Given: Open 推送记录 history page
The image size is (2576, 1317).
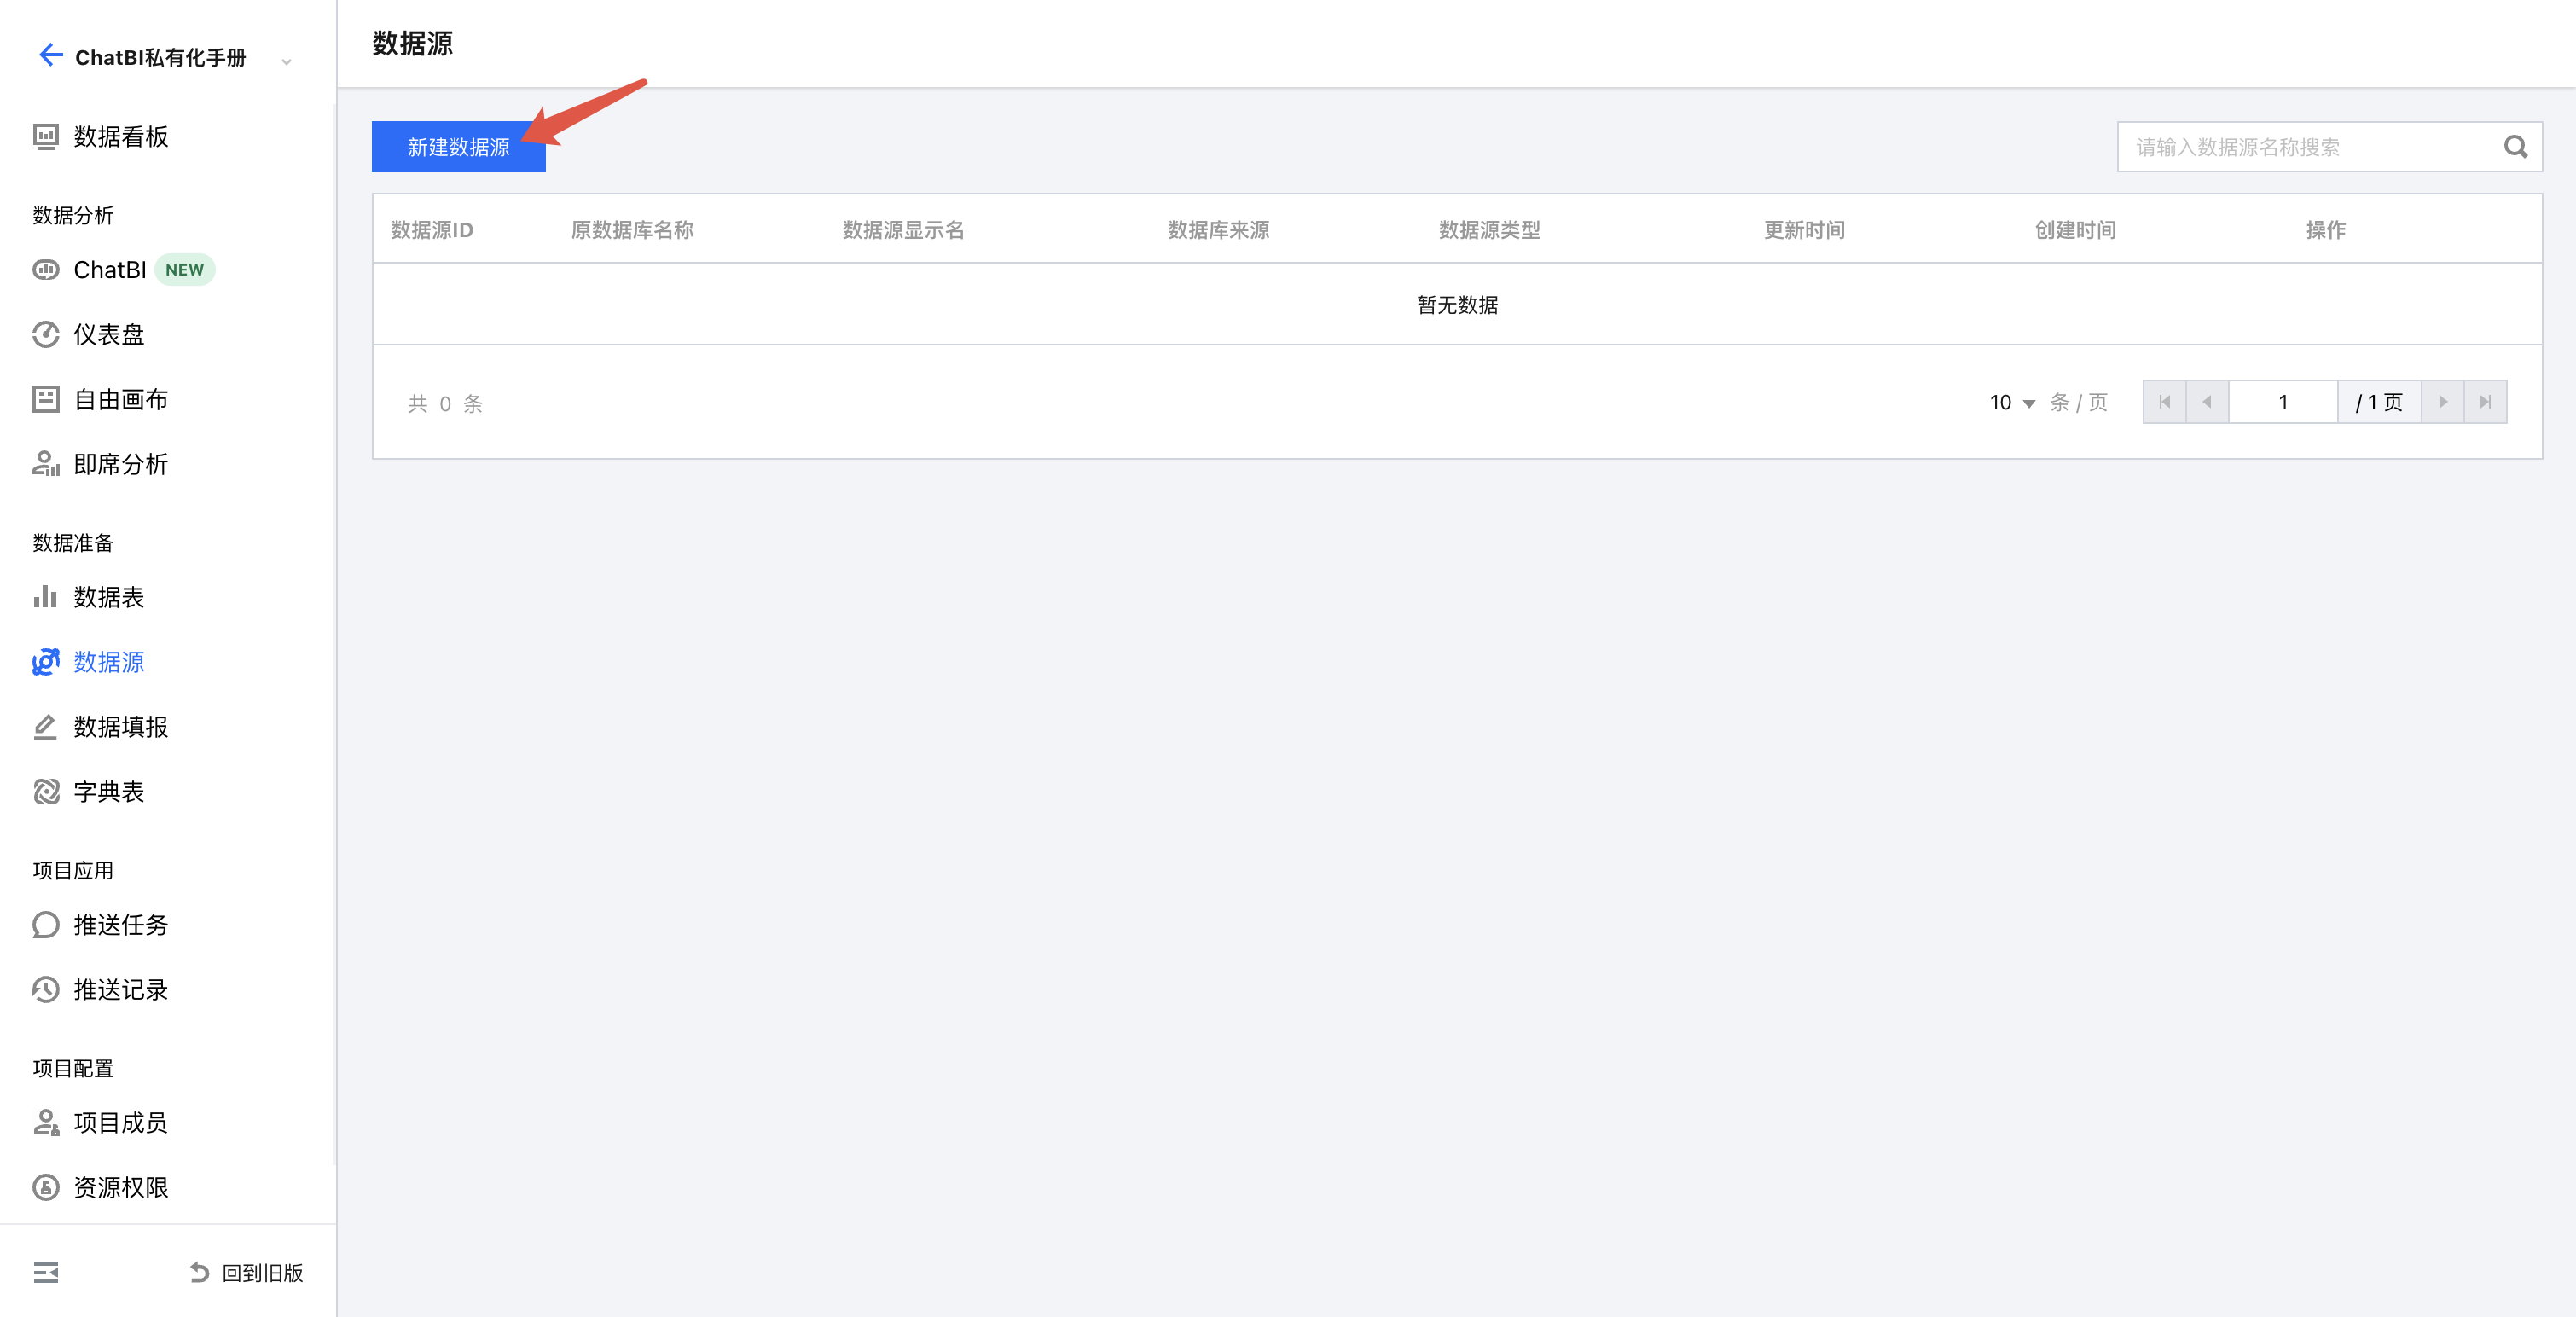Looking at the screenshot, I should coord(120,990).
